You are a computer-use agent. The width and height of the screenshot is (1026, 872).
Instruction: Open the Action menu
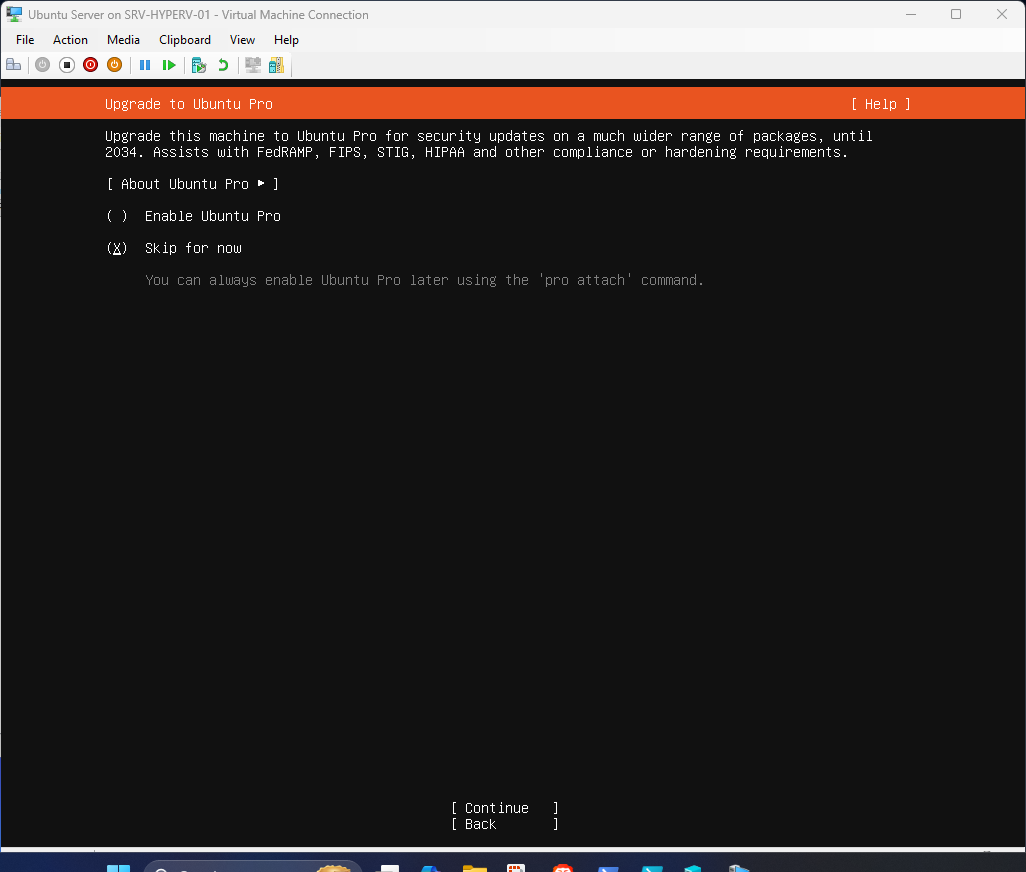pos(70,40)
